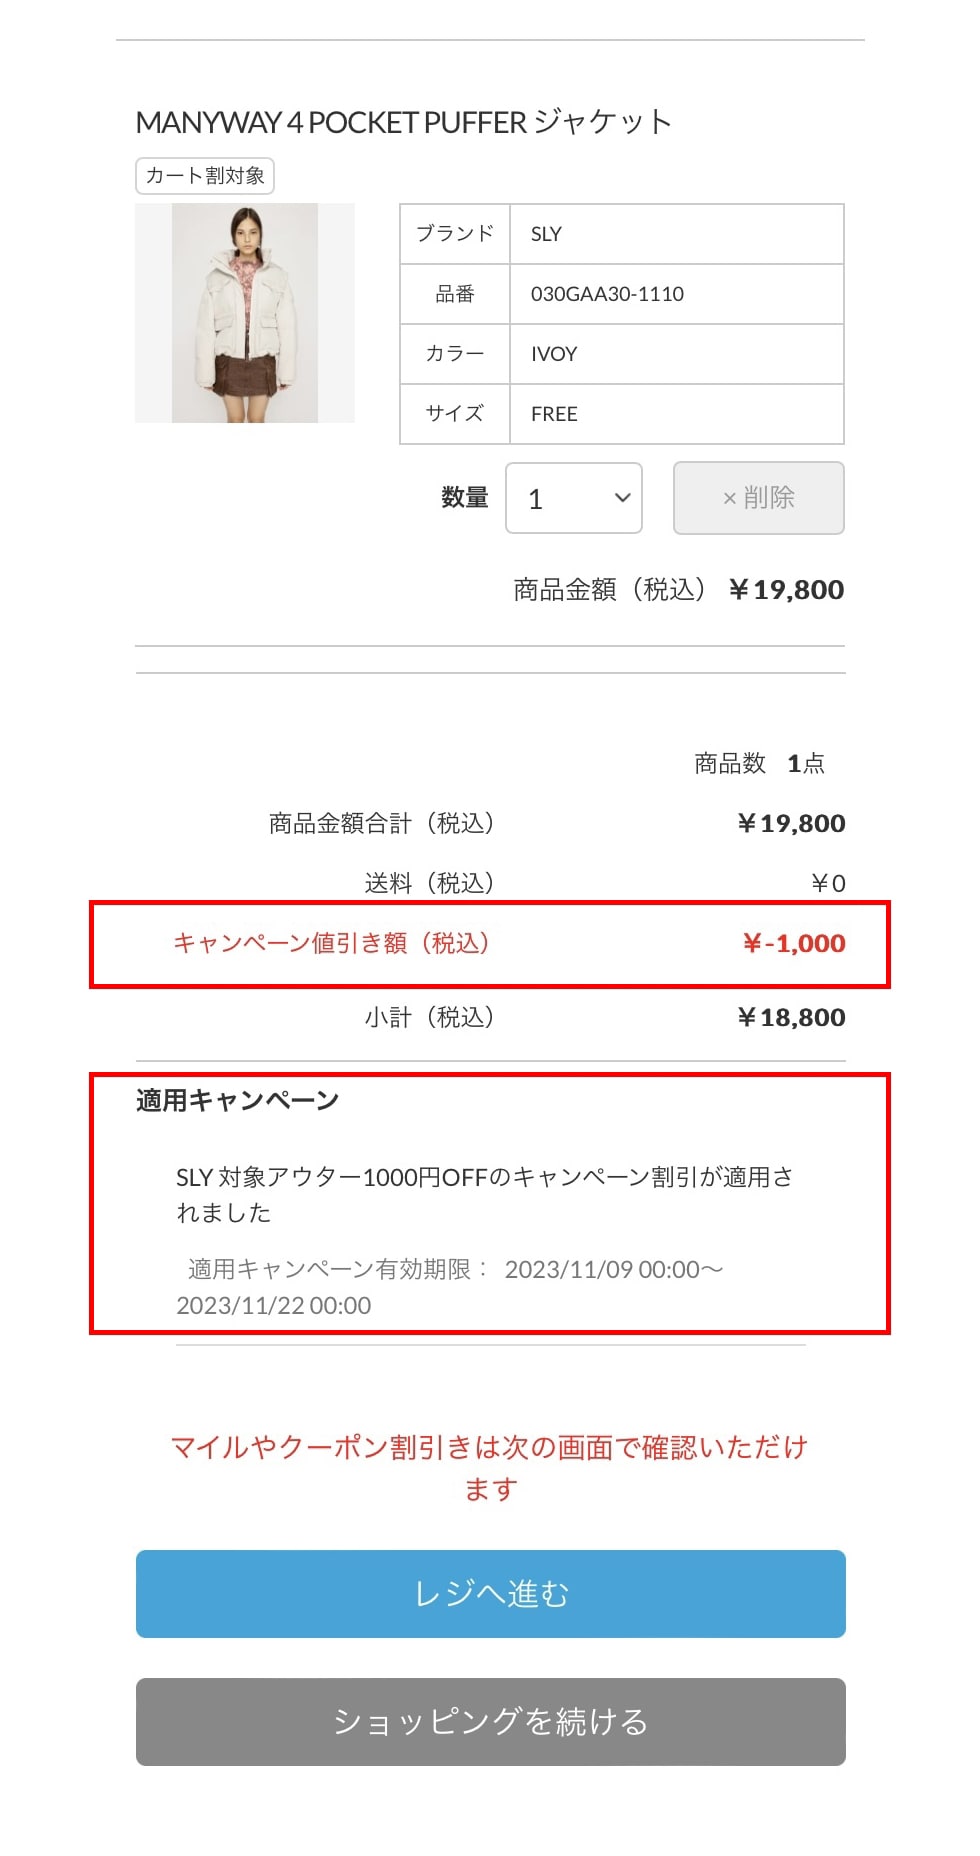
Task: Click the 小計 subtotal ￥18,800
Action: [x=791, y=1017]
